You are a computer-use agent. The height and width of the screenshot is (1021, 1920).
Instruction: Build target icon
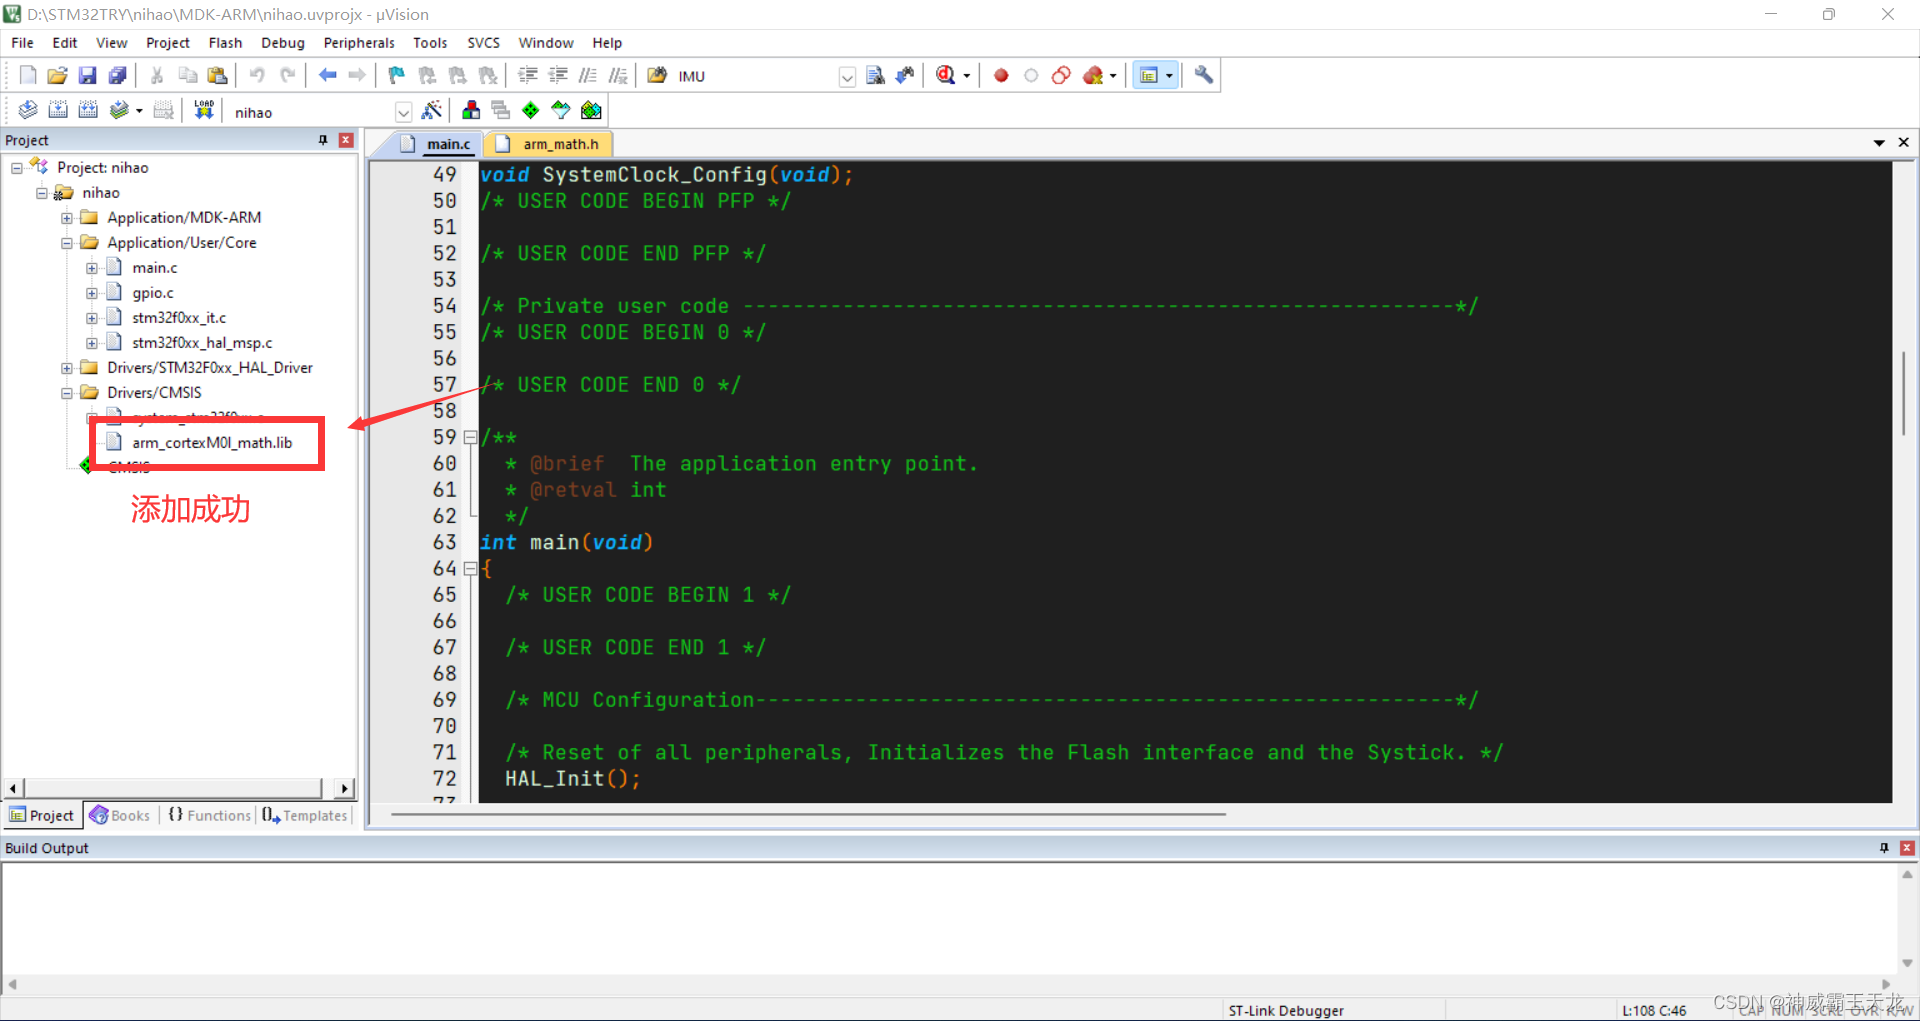click(x=58, y=110)
